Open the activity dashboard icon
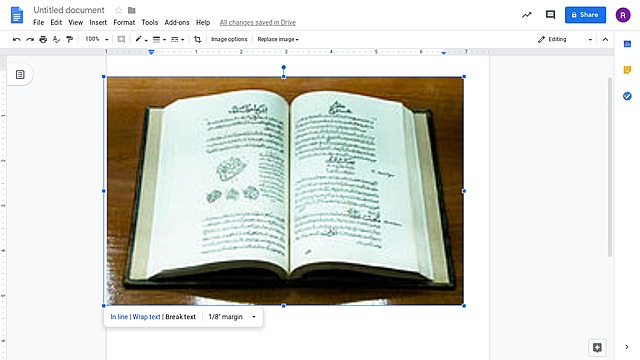 pos(527,15)
